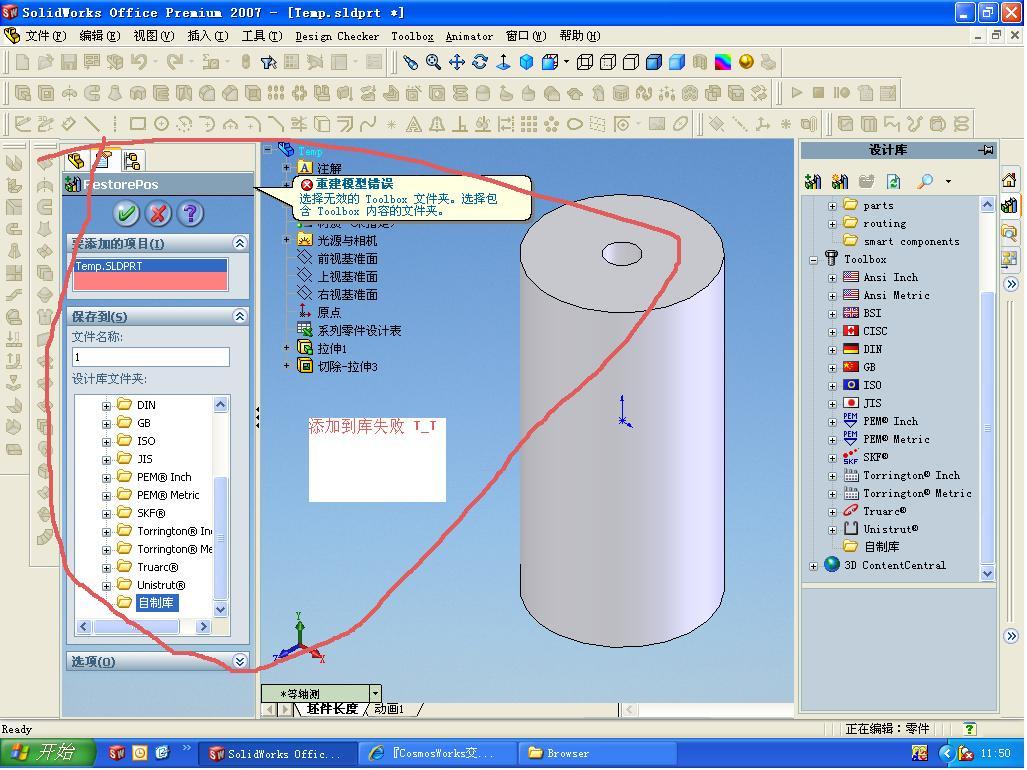
Task: Expand the 切除-拉伸3 feature node
Action: click(286, 366)
